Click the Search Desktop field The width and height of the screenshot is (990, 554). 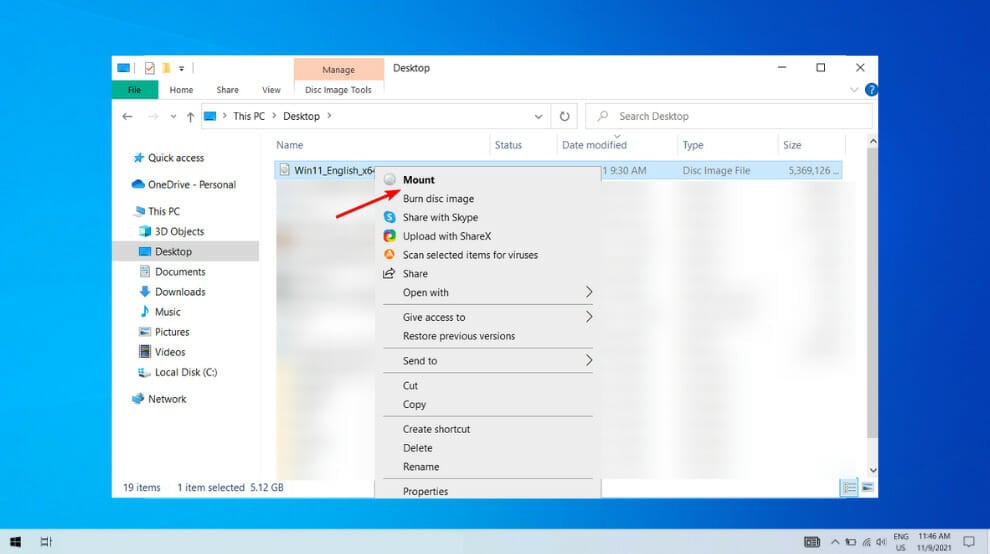729,116
